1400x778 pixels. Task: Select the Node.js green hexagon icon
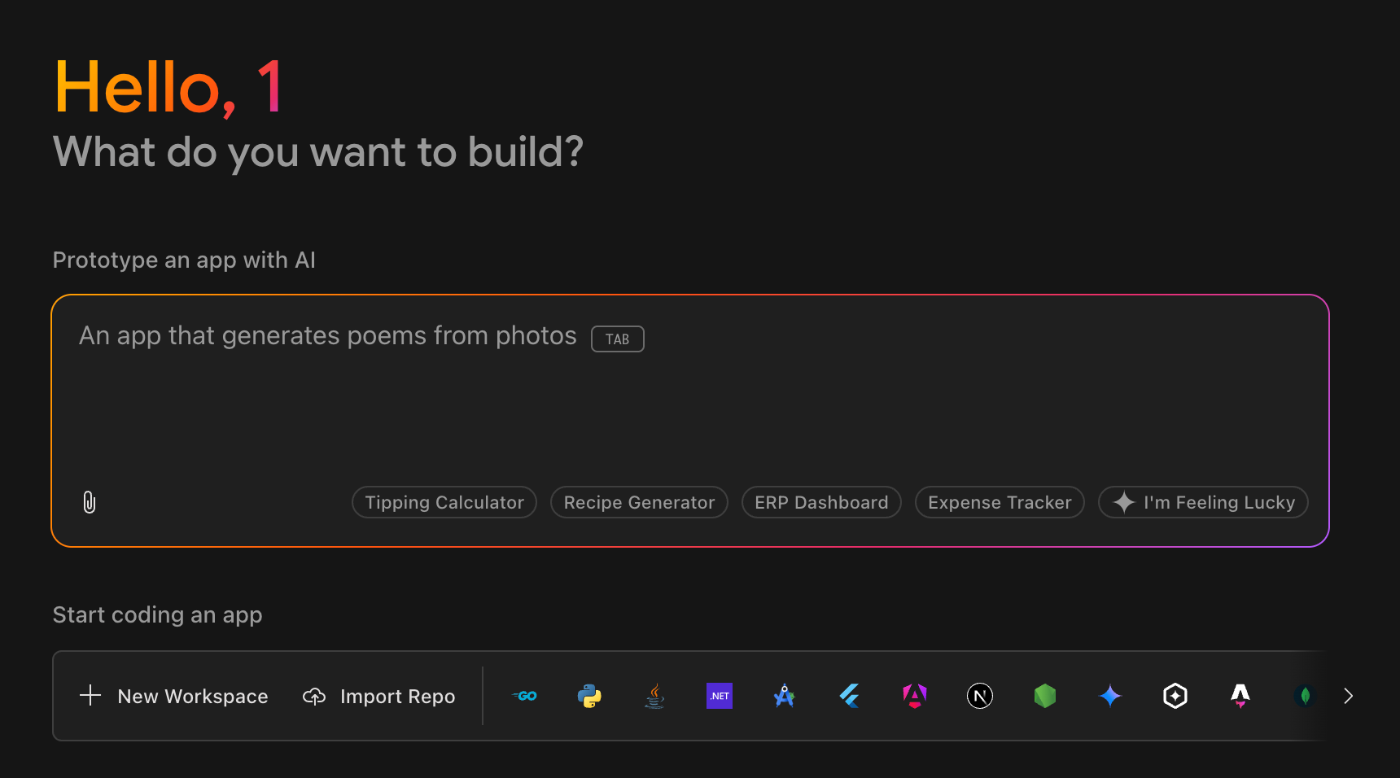click(x=1045, y=696)
